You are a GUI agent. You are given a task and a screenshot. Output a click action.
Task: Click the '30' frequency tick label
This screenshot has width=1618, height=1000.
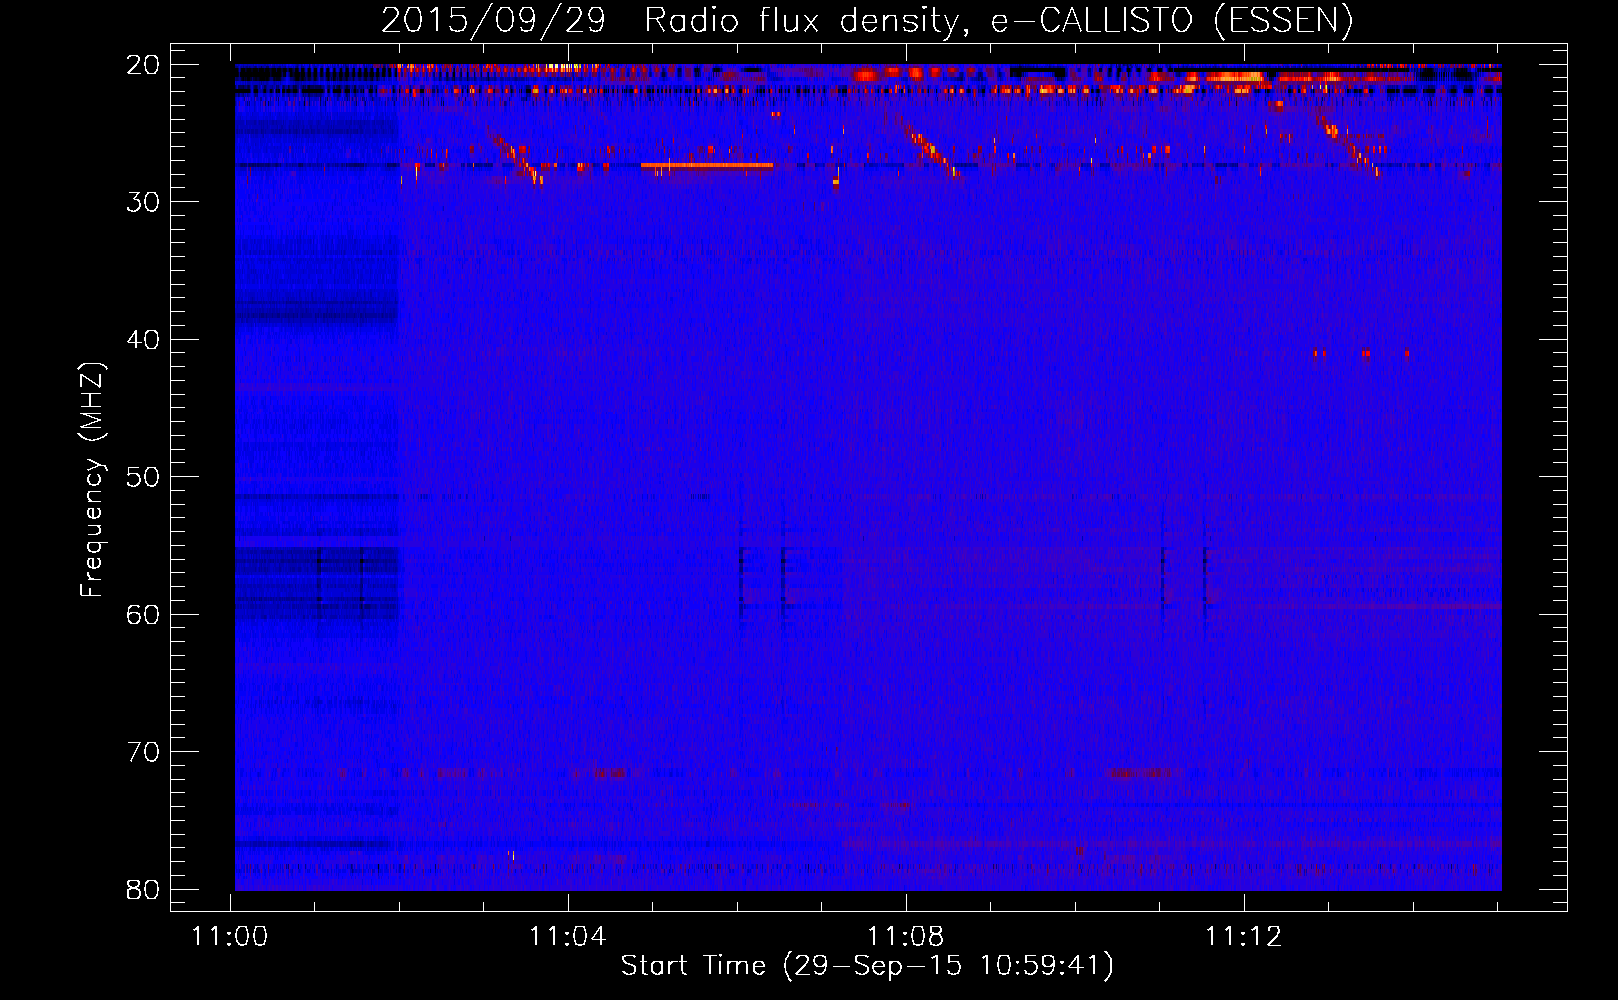[x=144, y=202]
